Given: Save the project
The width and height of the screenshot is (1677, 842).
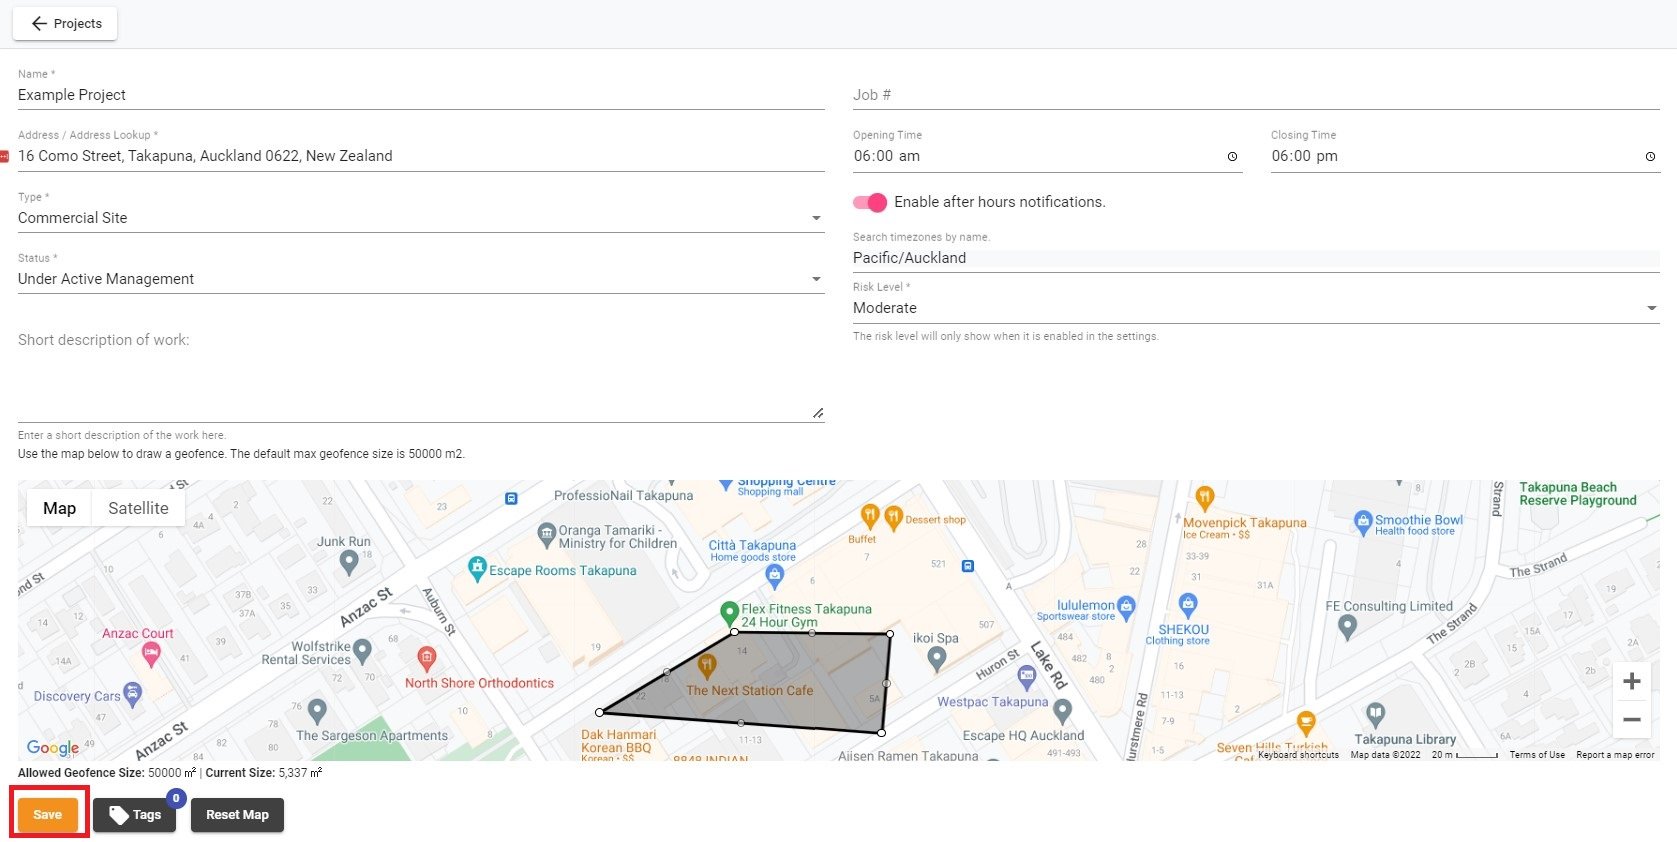Looking at the screenshot, I should point(48,814).
